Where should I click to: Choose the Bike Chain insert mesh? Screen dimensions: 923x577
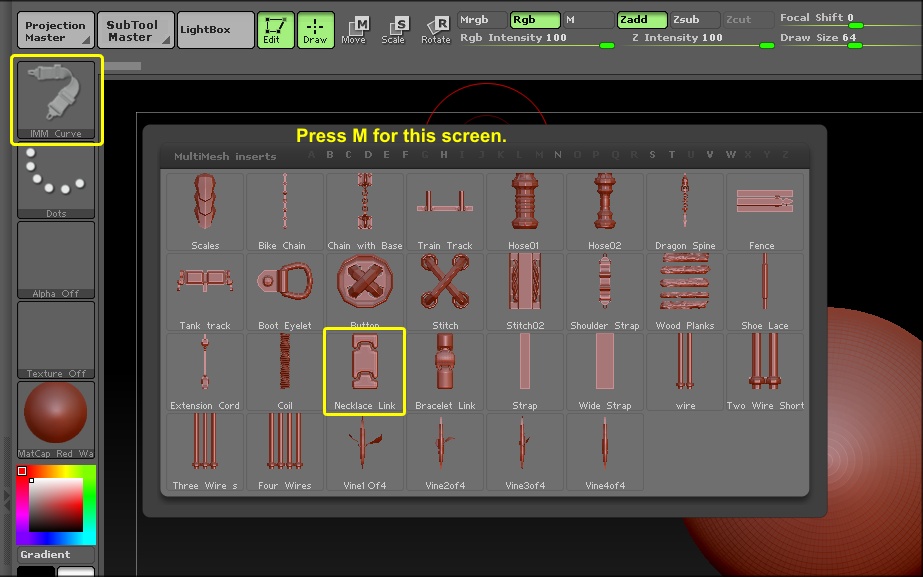(285, 212)
